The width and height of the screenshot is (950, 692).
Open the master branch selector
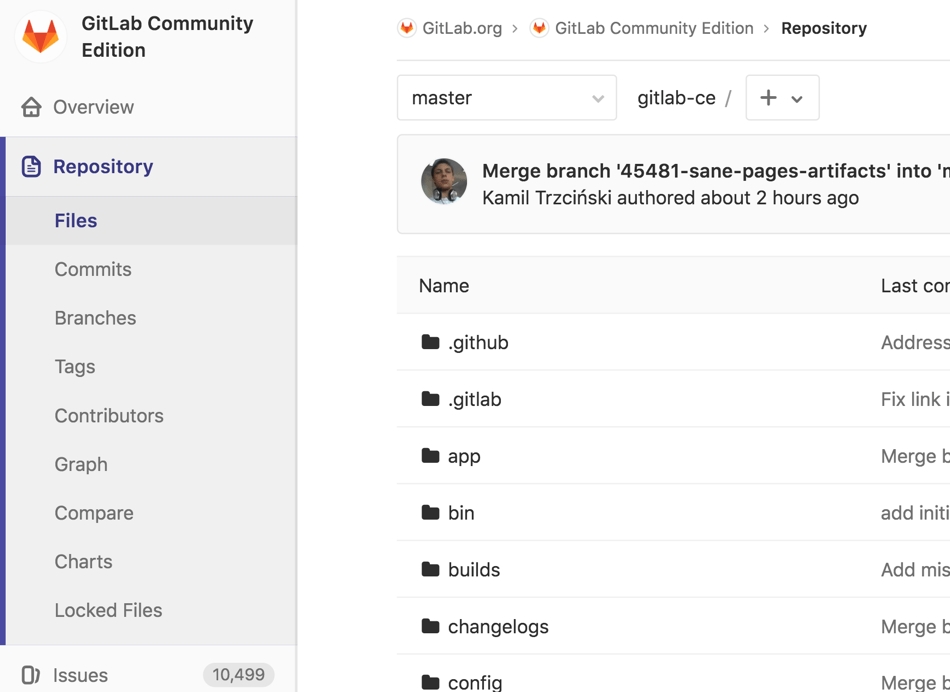point(506,98)
